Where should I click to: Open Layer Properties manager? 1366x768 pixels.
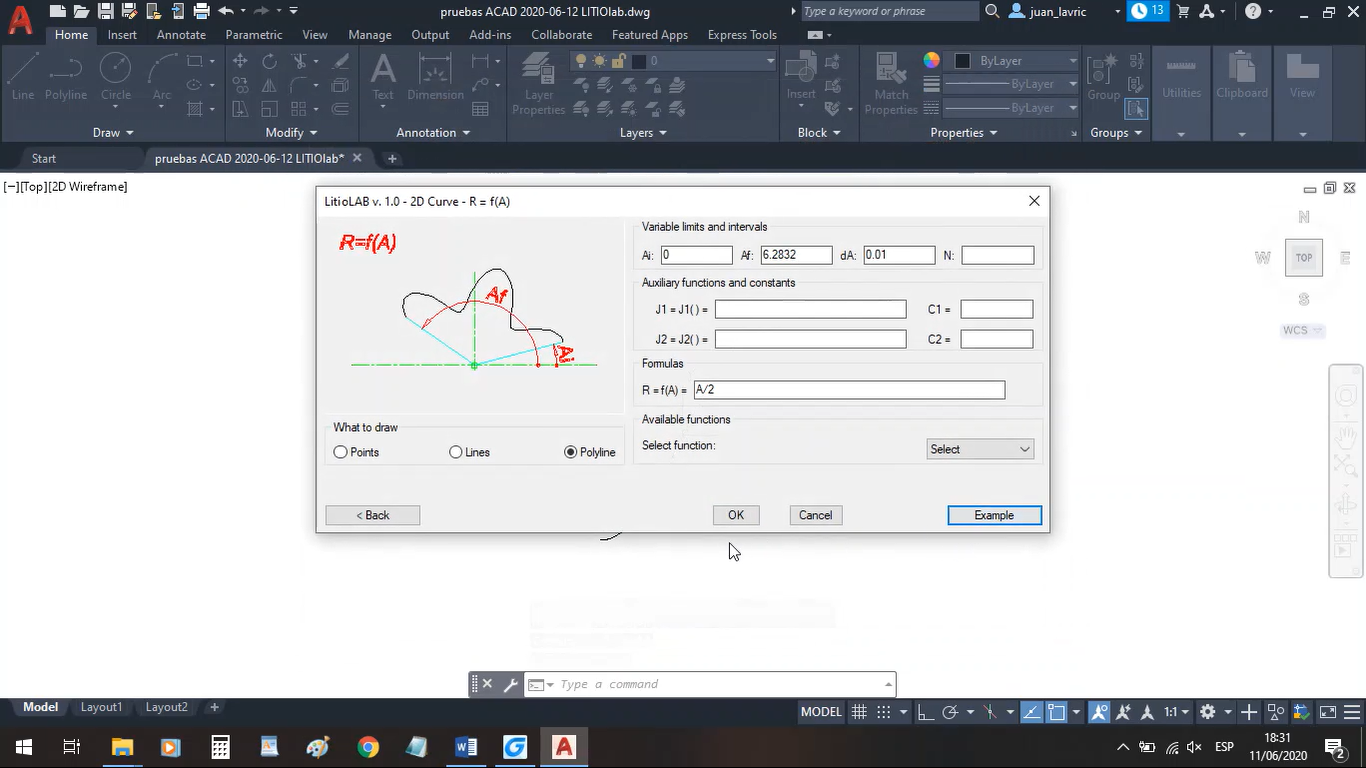click(x=539, y=84)
